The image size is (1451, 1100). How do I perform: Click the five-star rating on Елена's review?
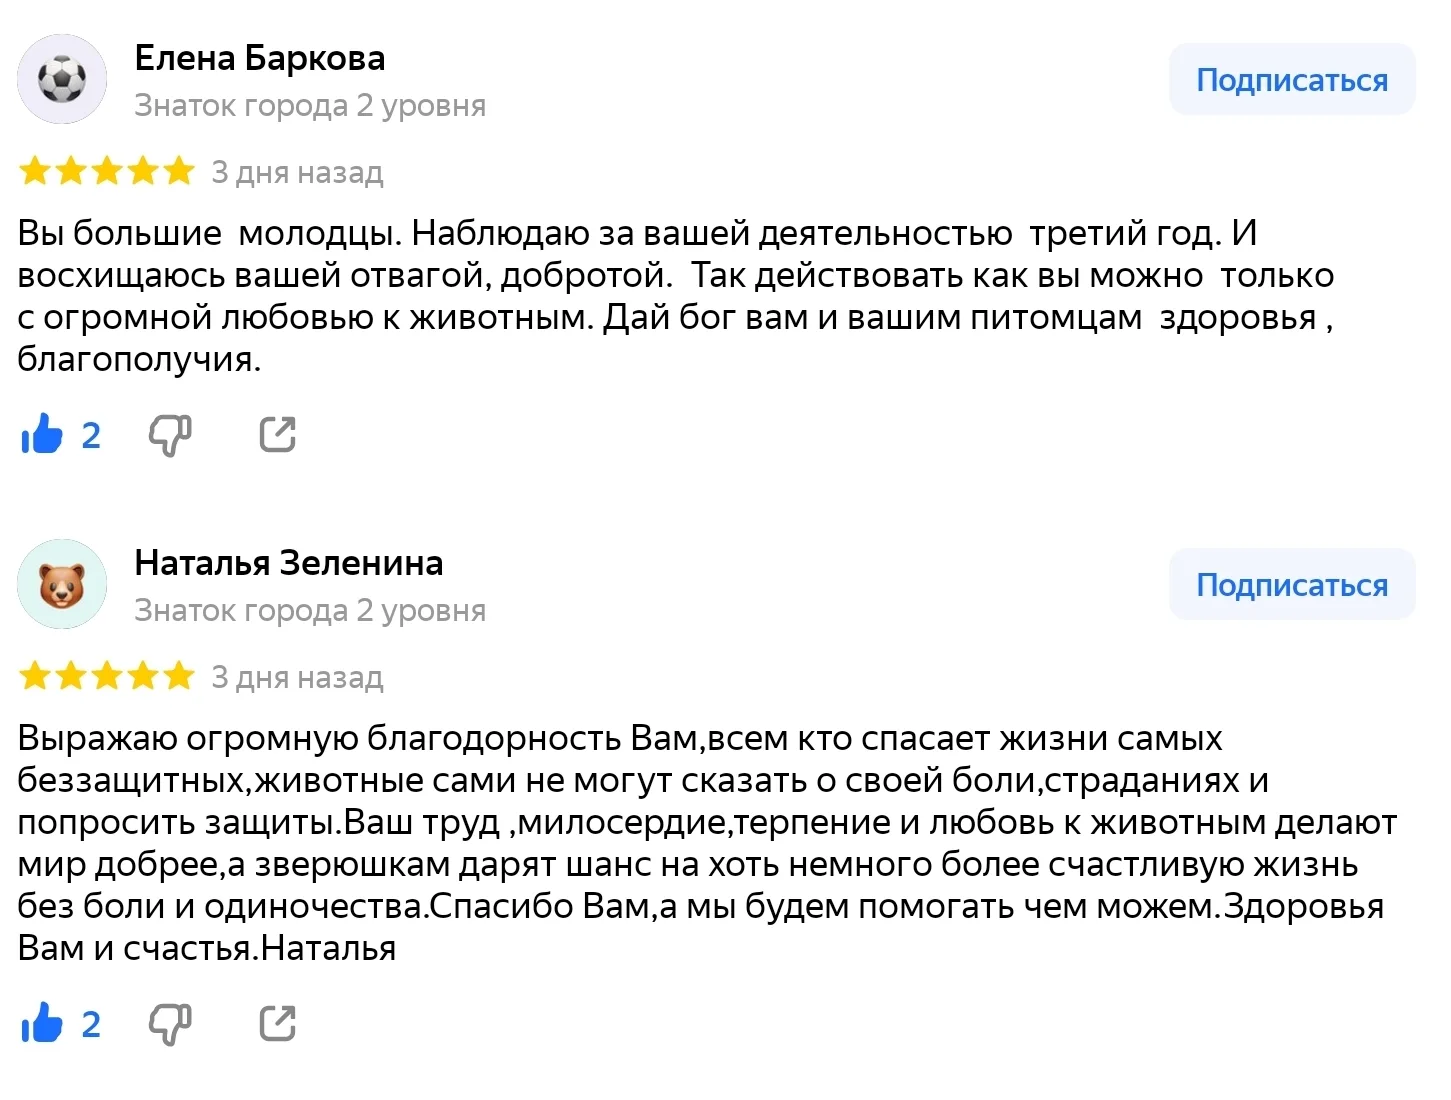coord(107,171)
